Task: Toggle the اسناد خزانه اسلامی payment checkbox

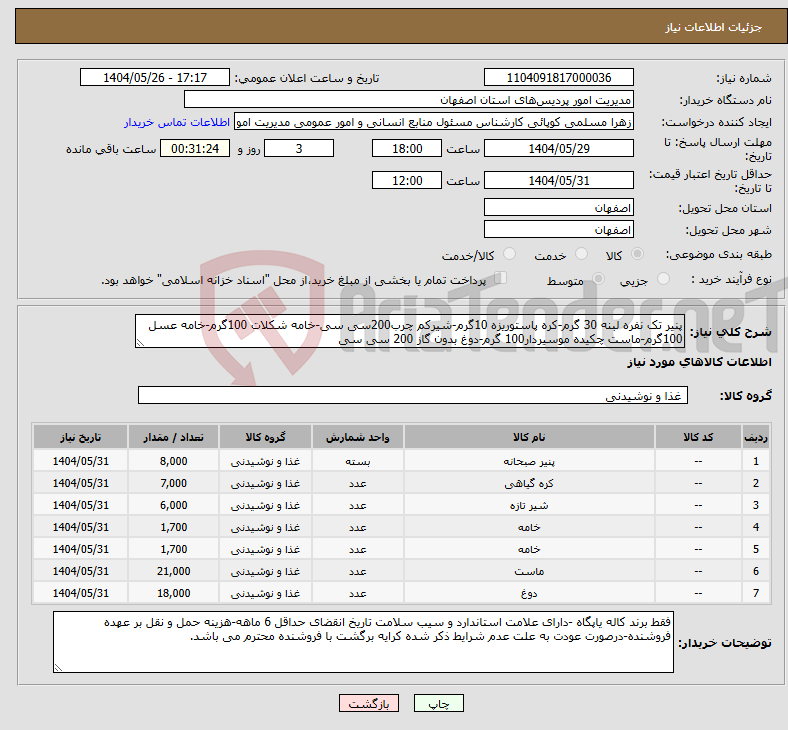Action: click(501, 278)
